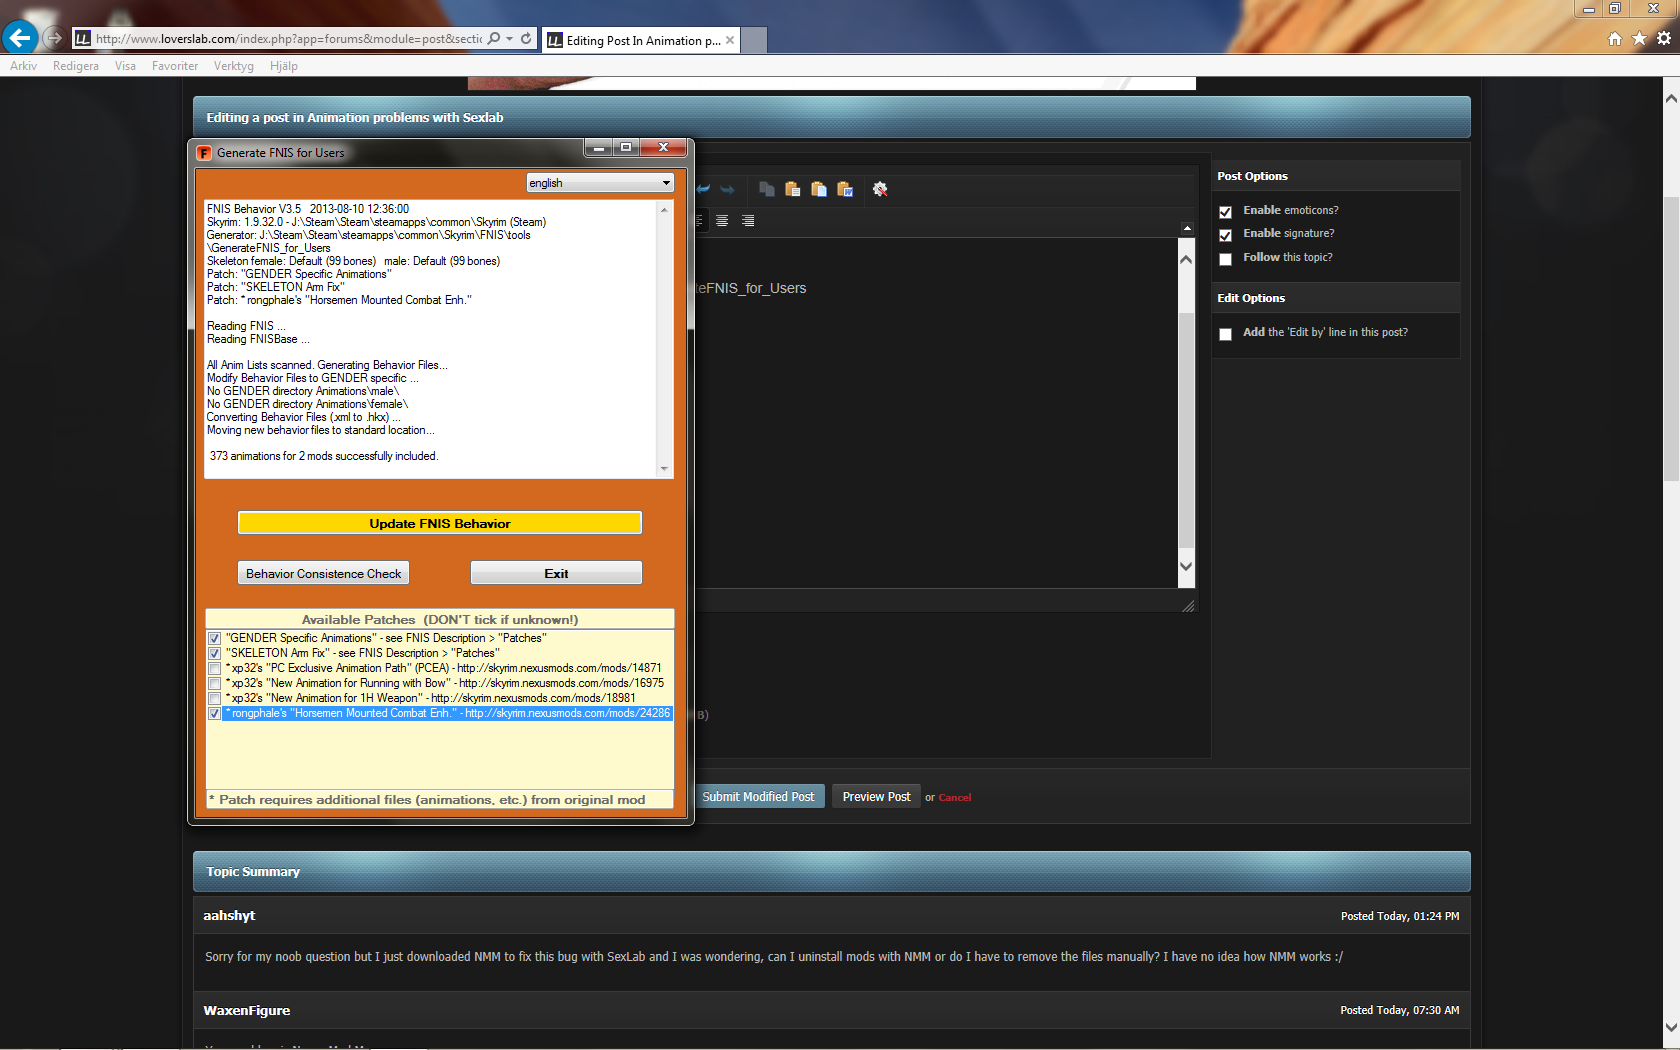Open the Visa menu
This screenshot has height=1050, width=1680.
[x=125, y=66]
